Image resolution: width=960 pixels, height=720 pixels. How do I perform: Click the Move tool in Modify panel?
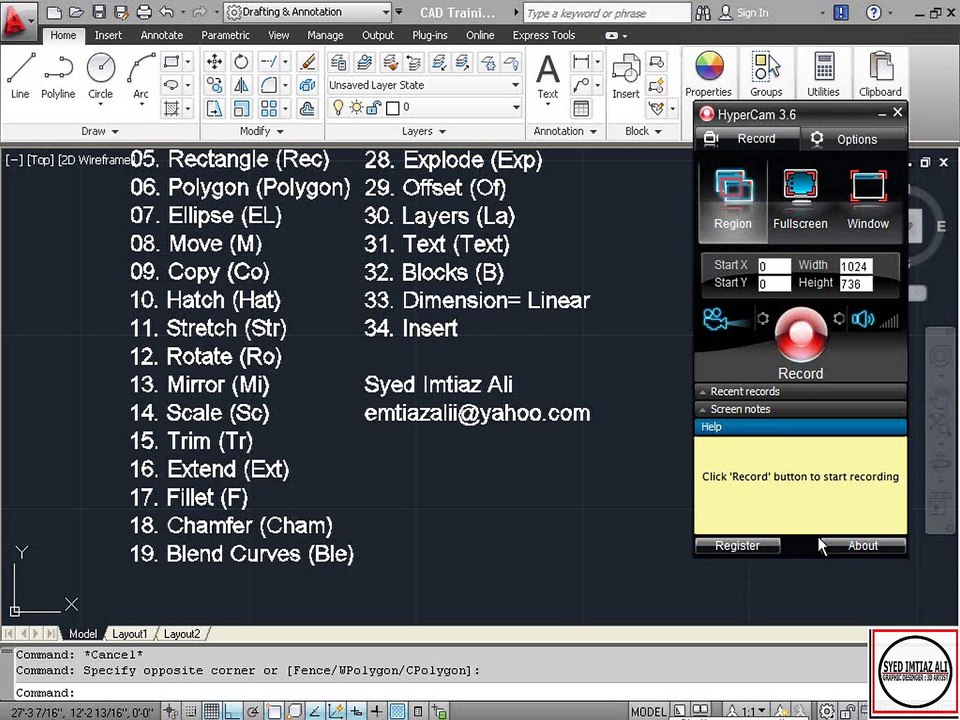(x=214, y=61)
